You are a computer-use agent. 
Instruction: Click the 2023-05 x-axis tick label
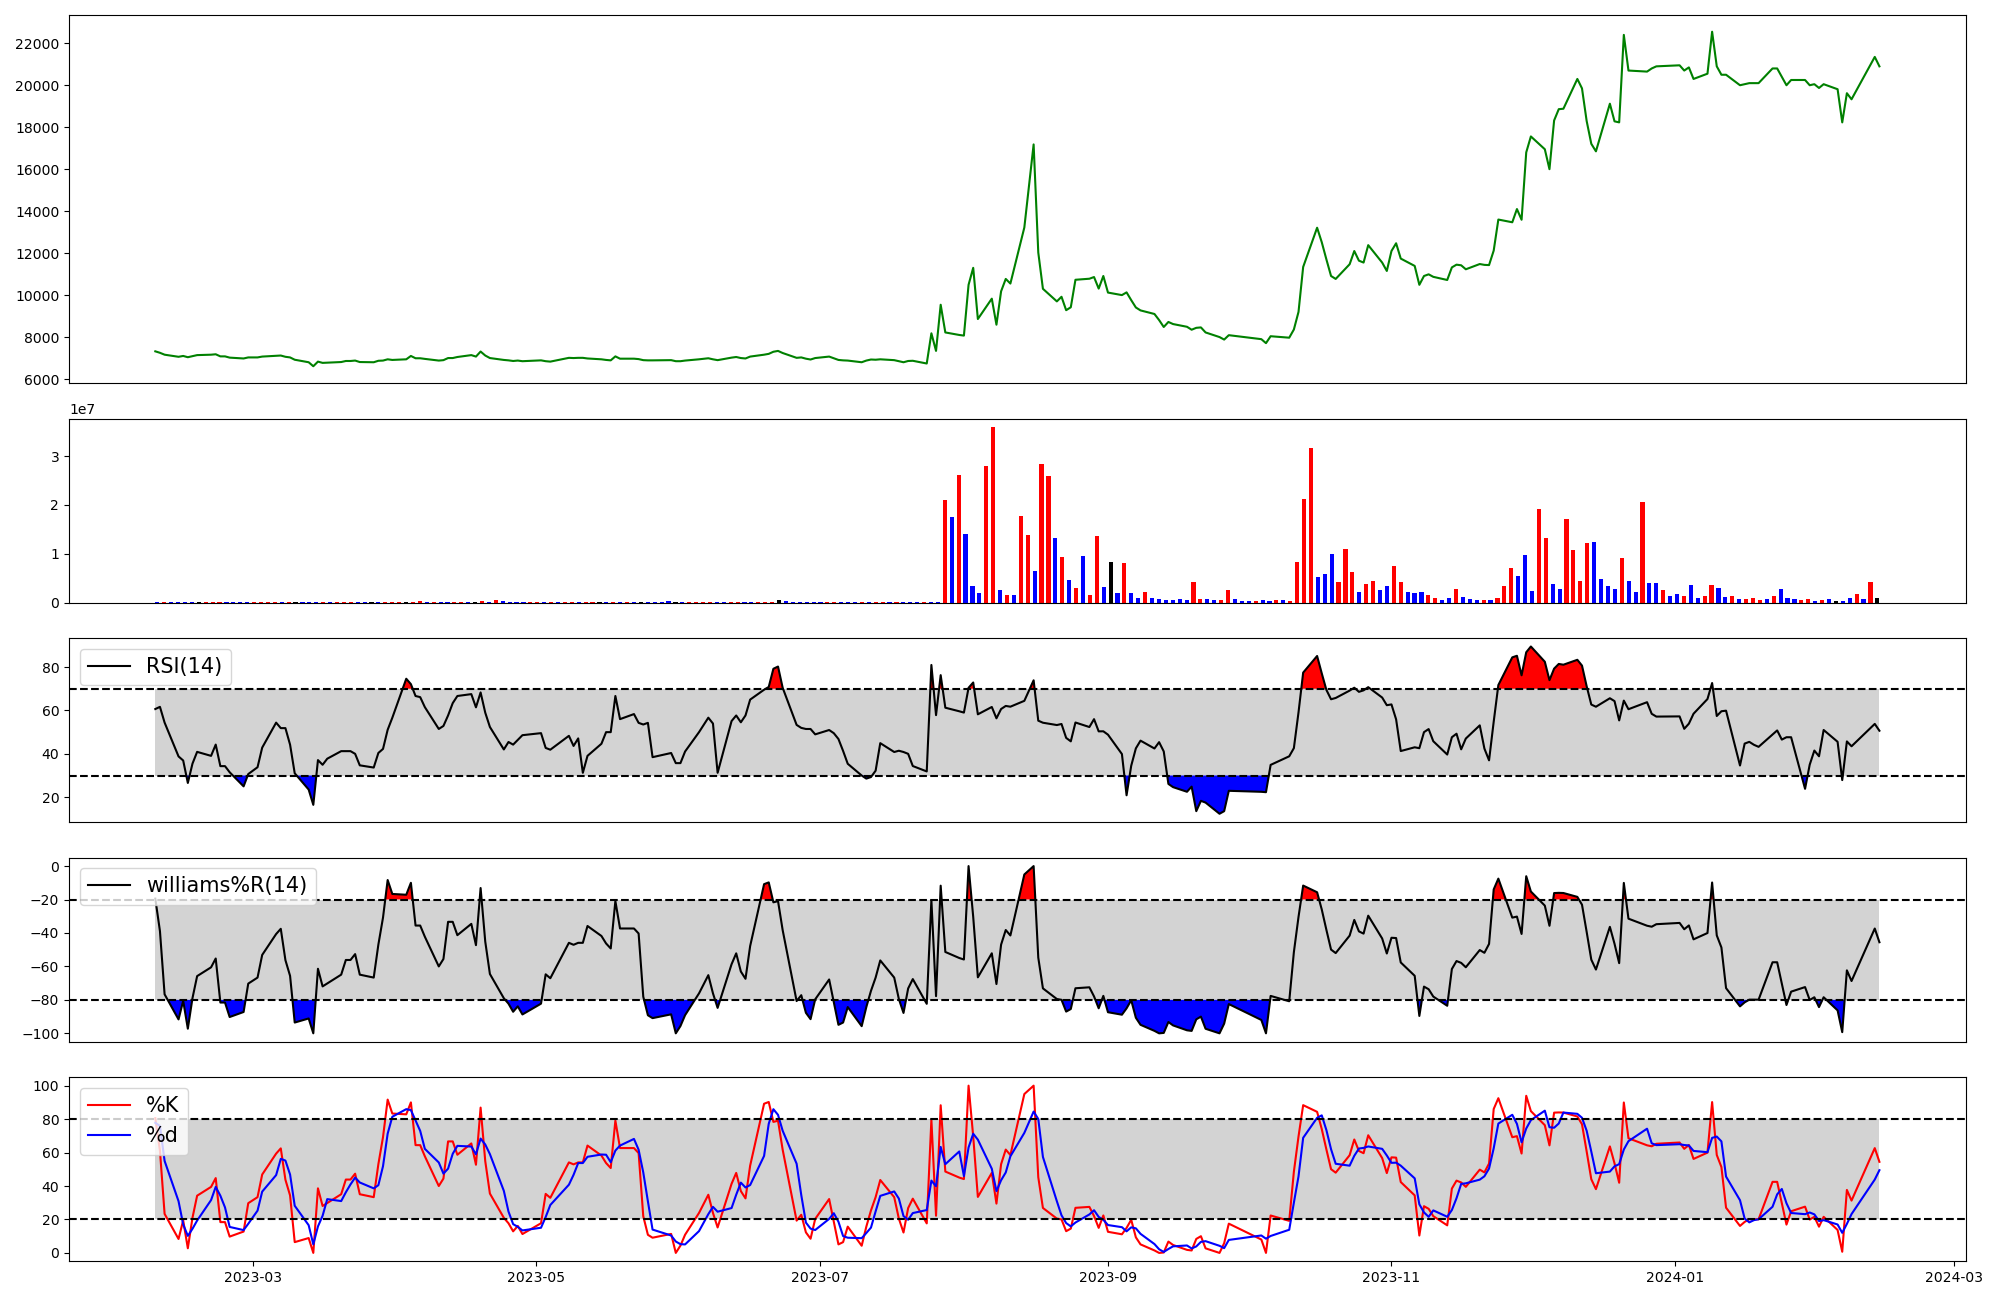point(537,1277)
